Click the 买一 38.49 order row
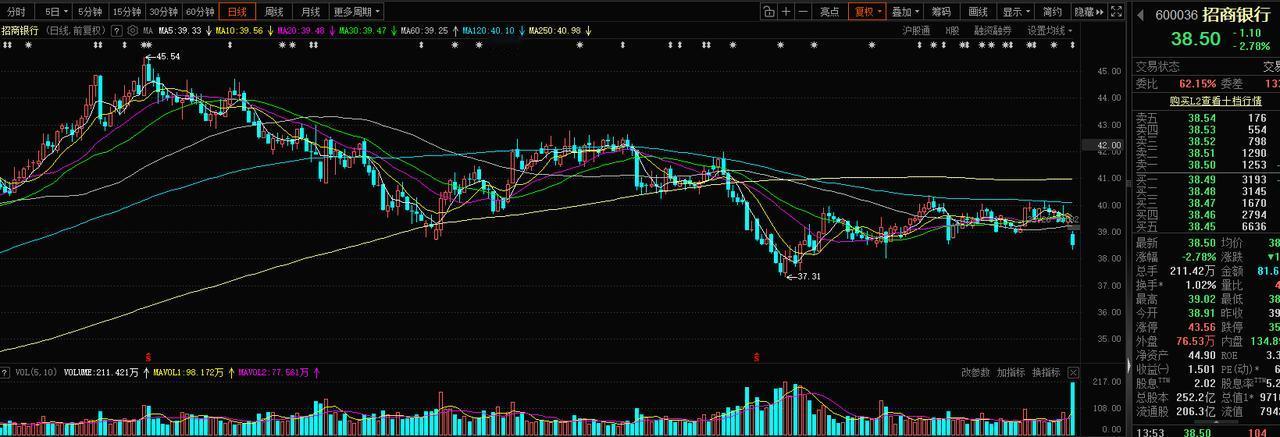The width and height of the screenshot is (1280, 437). tap(1207, 179)
